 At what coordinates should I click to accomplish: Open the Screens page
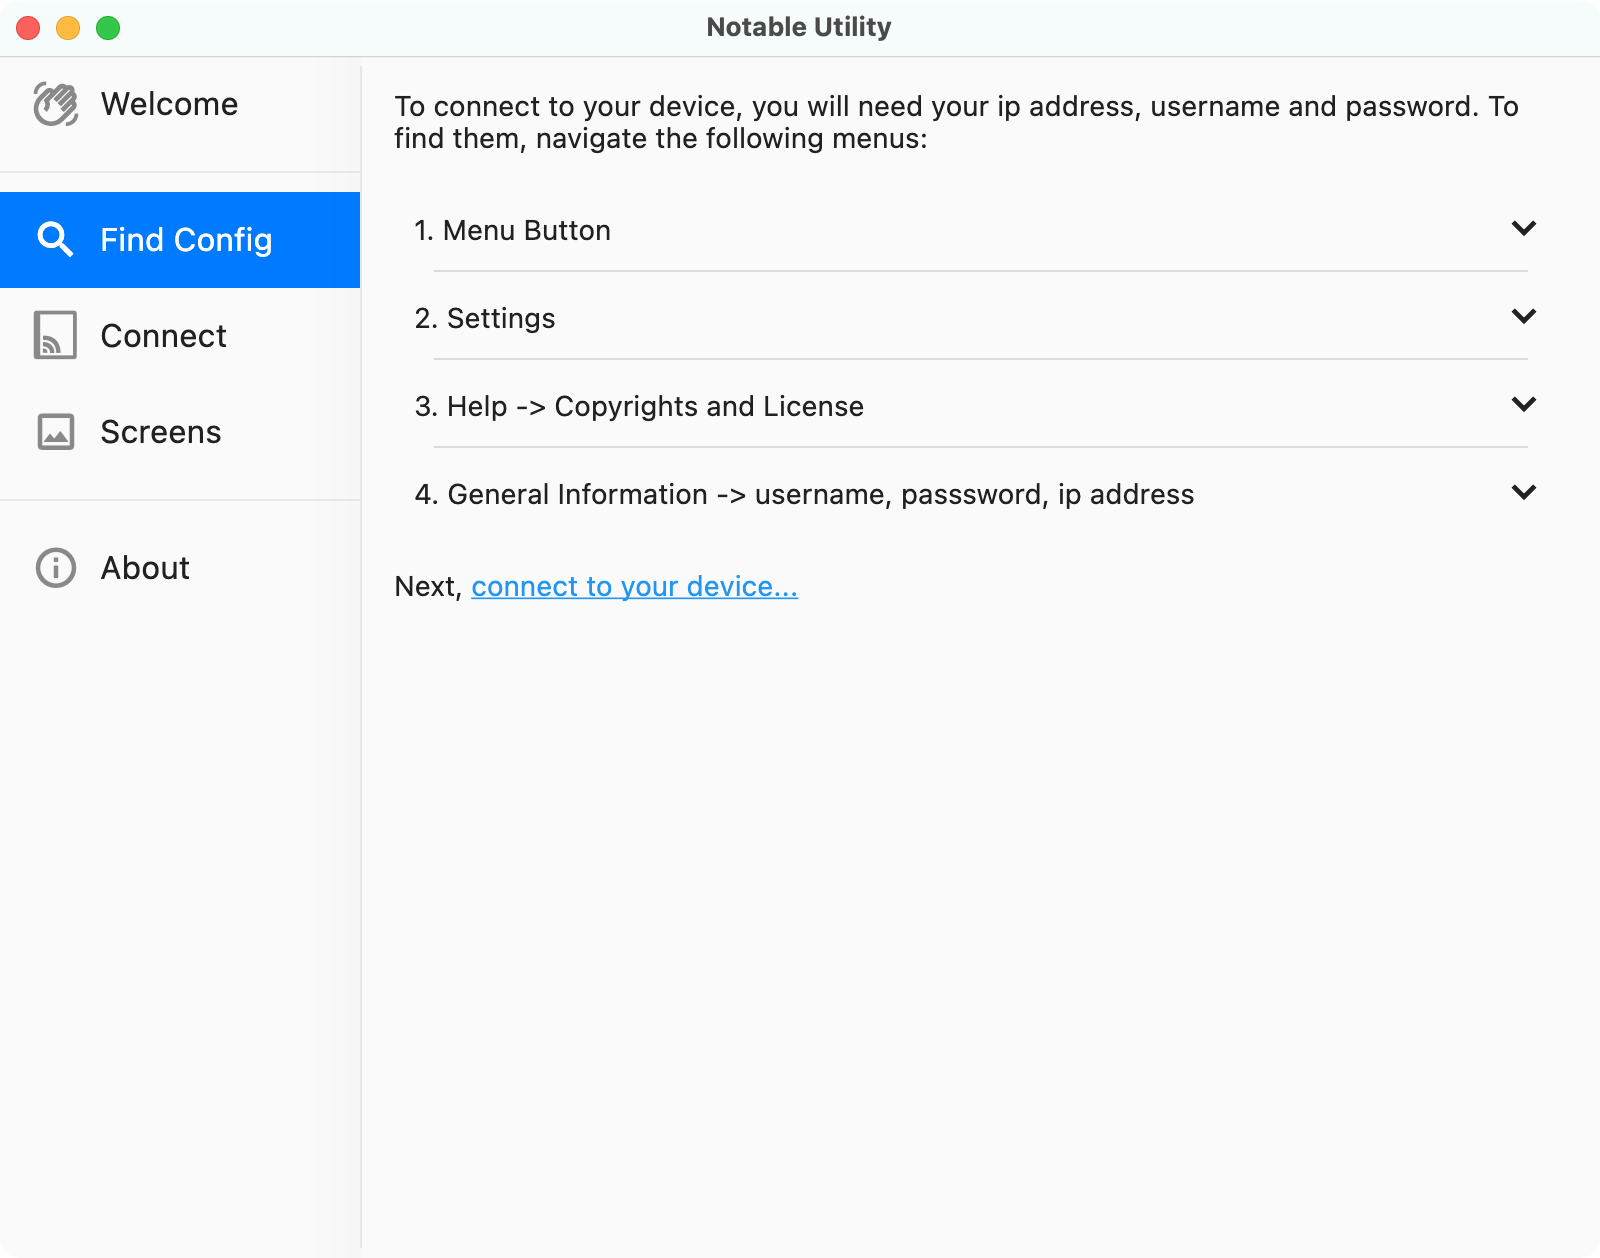click(x=160, y=431)
